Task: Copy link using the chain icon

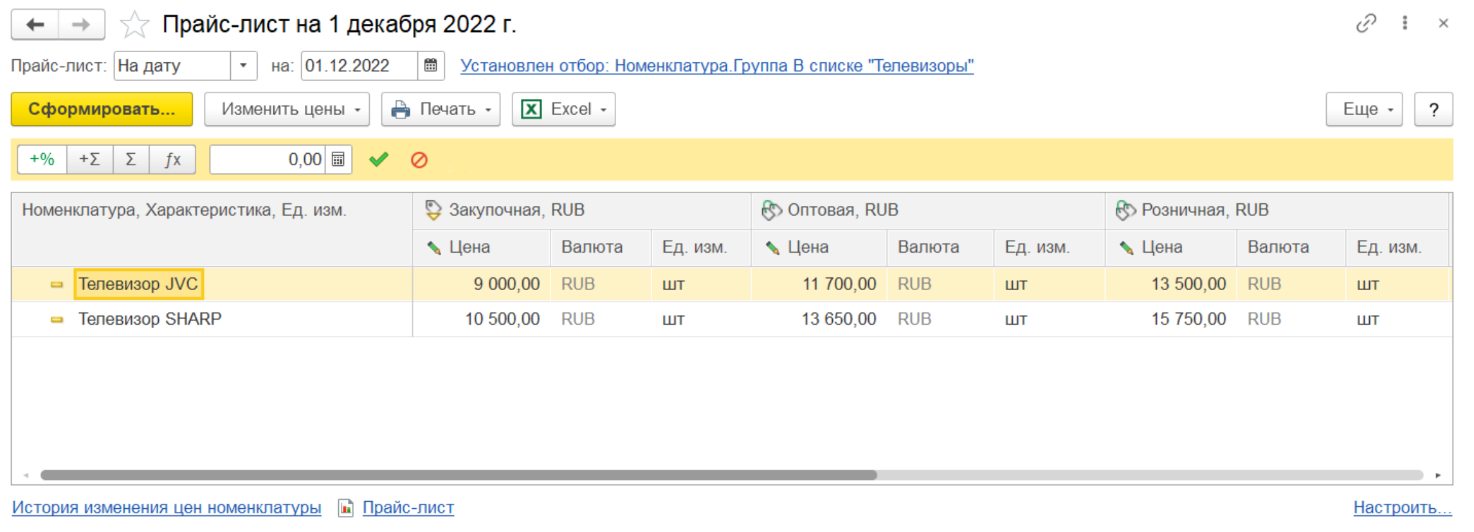Action: [1366, 24]
